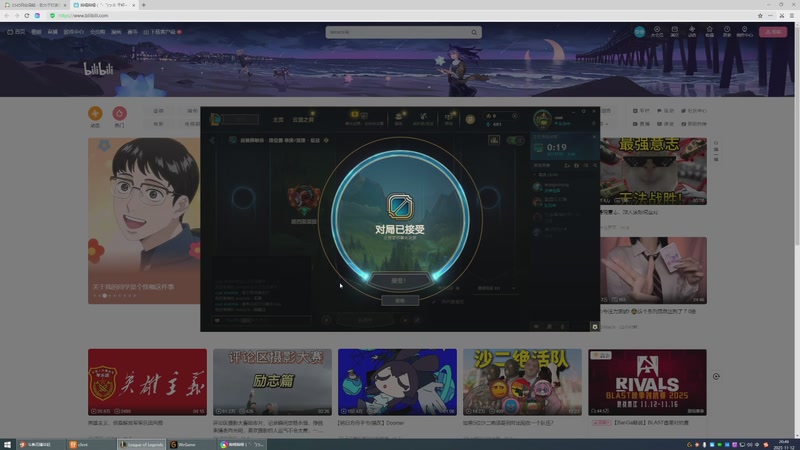Open the red 英雄主義 video thumbnail
Image resolution: width=800 pixels, height=450 pixels.
[147, 382]
